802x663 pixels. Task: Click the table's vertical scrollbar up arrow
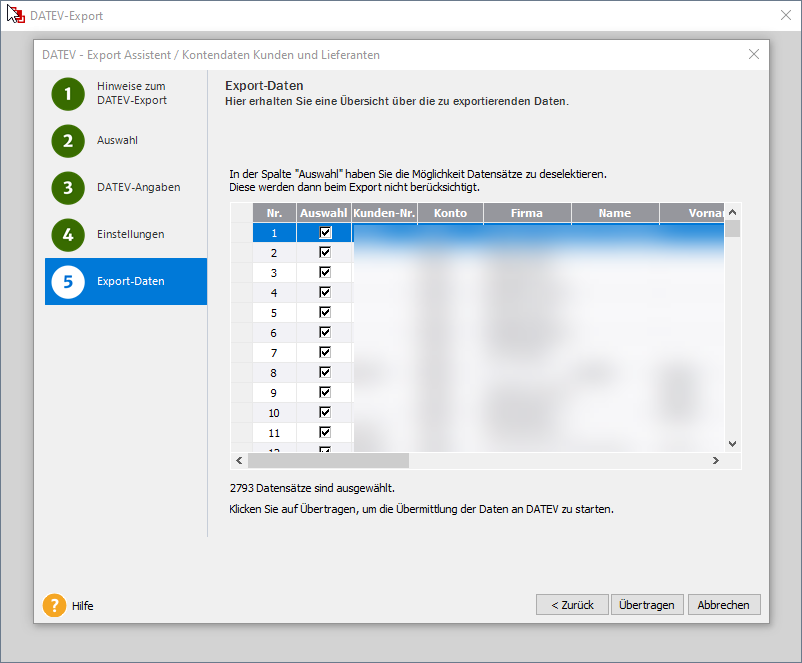732,212
